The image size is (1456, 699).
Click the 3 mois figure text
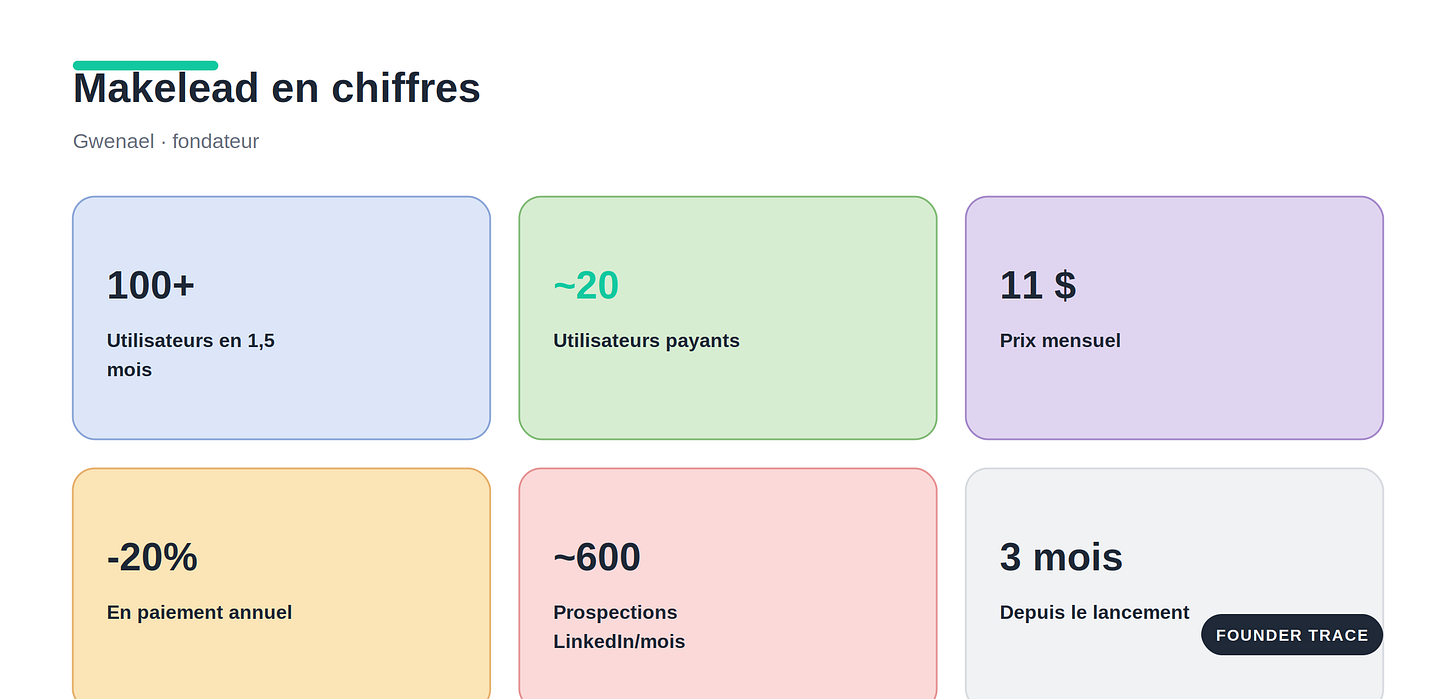tap(1061, 557)
